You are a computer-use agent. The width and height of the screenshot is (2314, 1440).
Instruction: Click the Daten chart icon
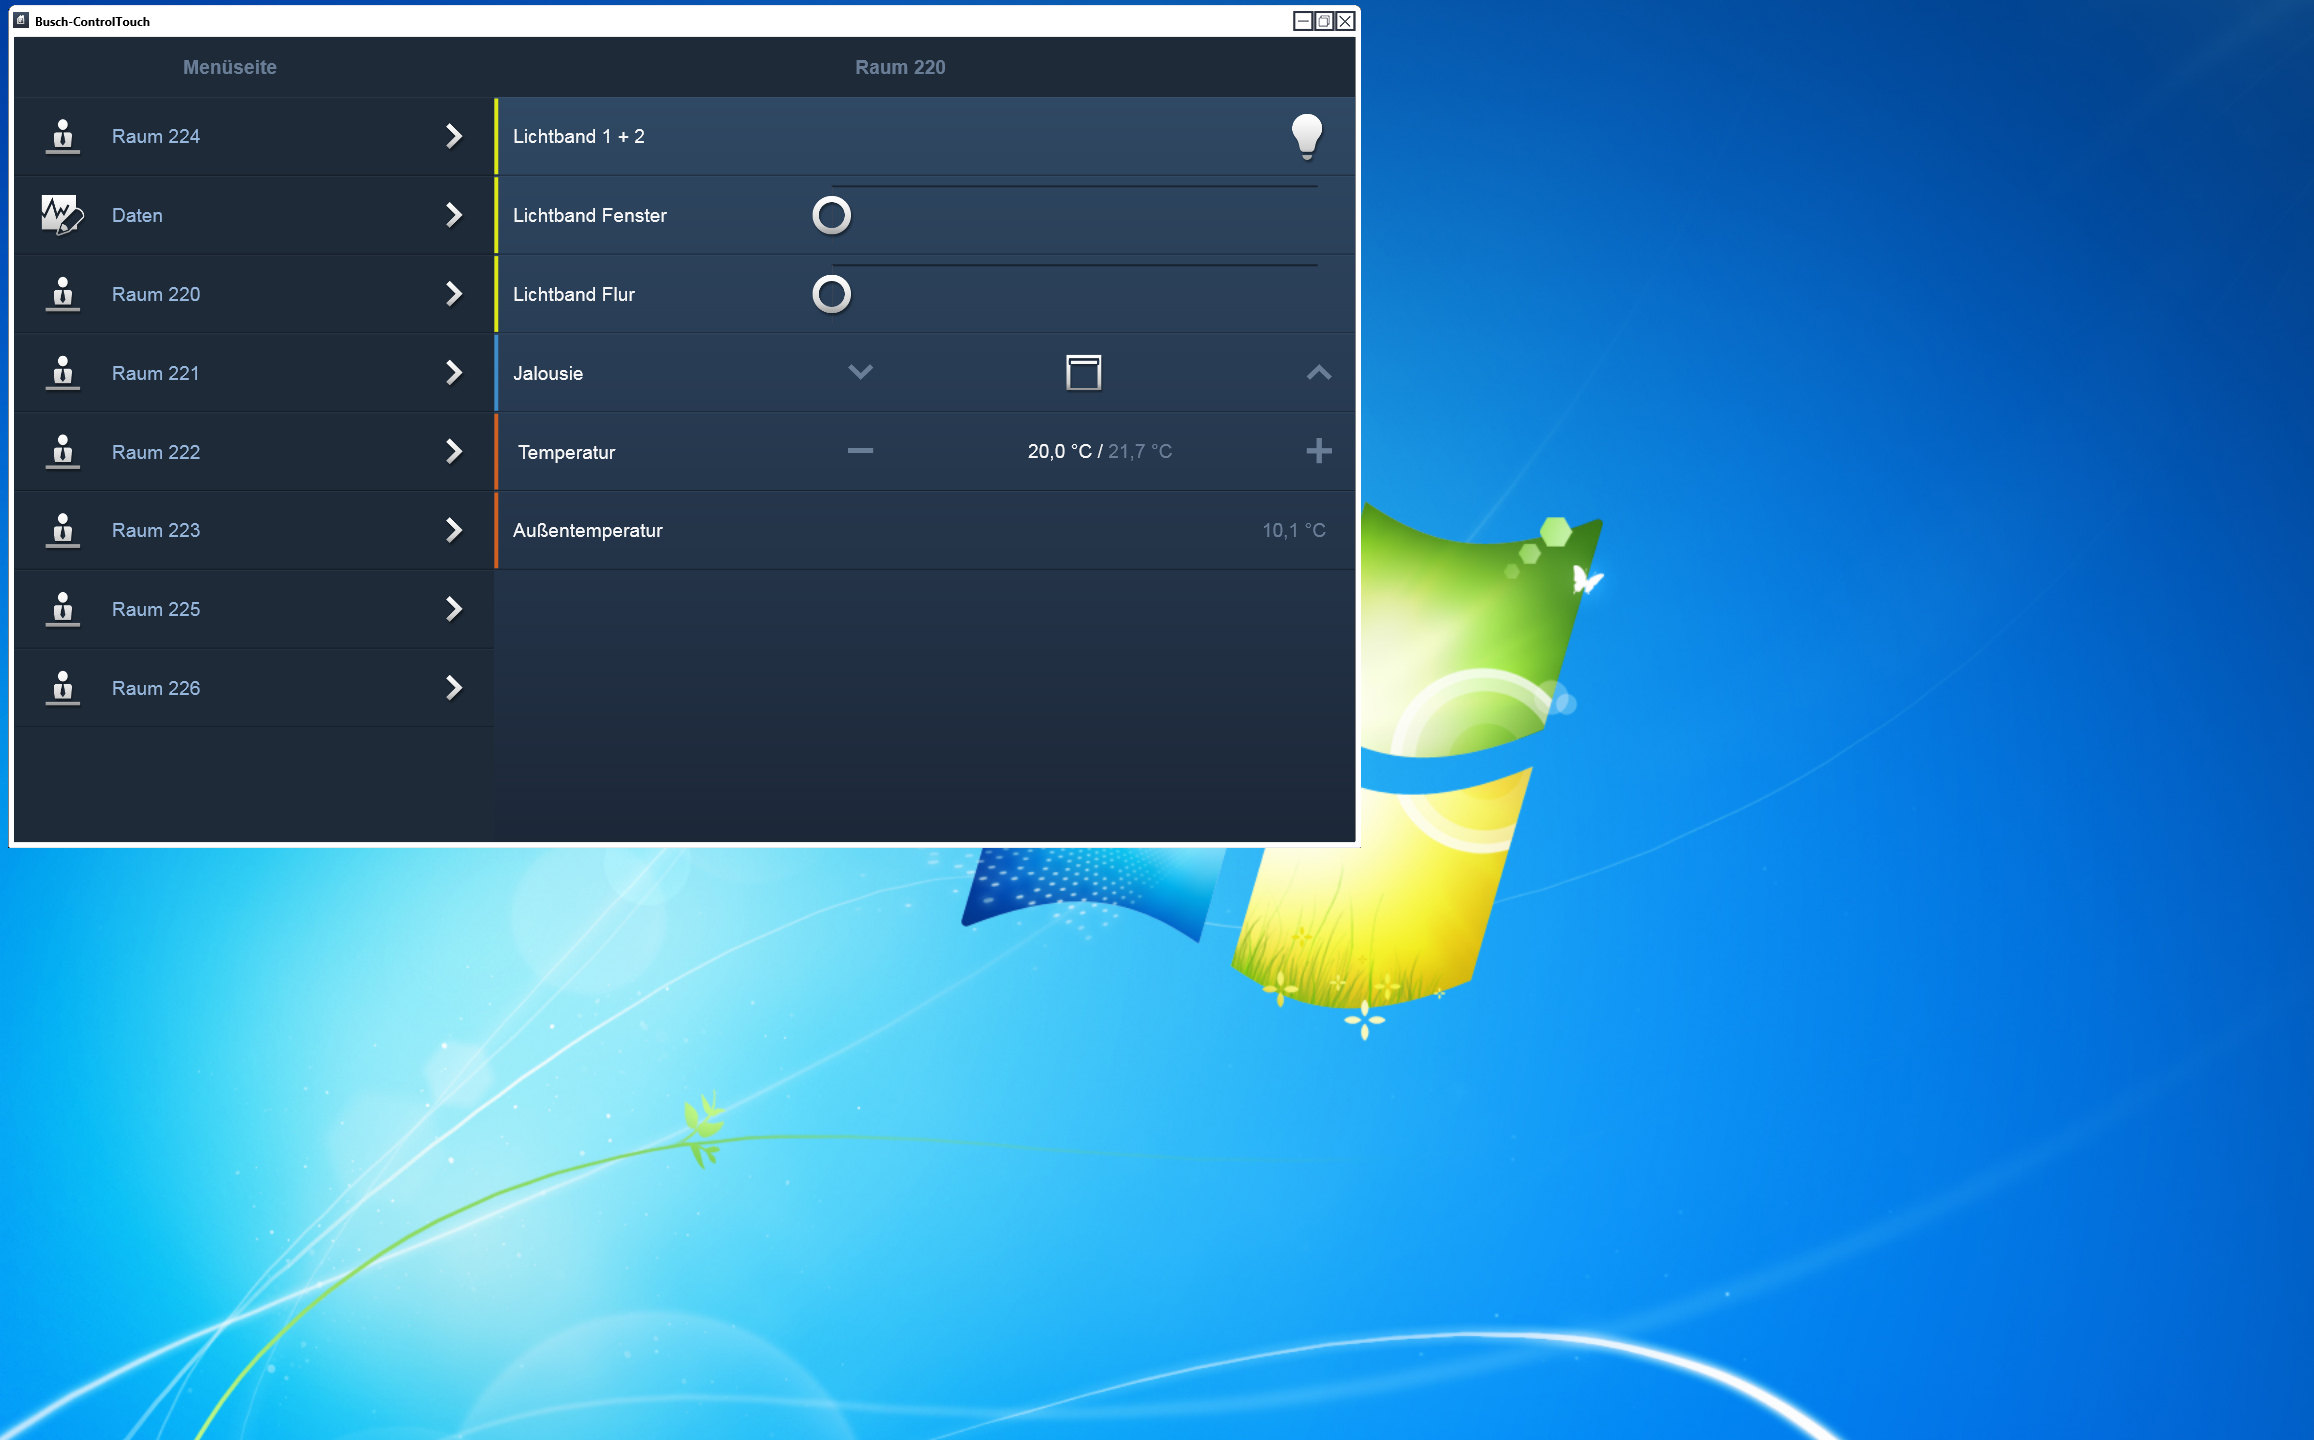61,215
